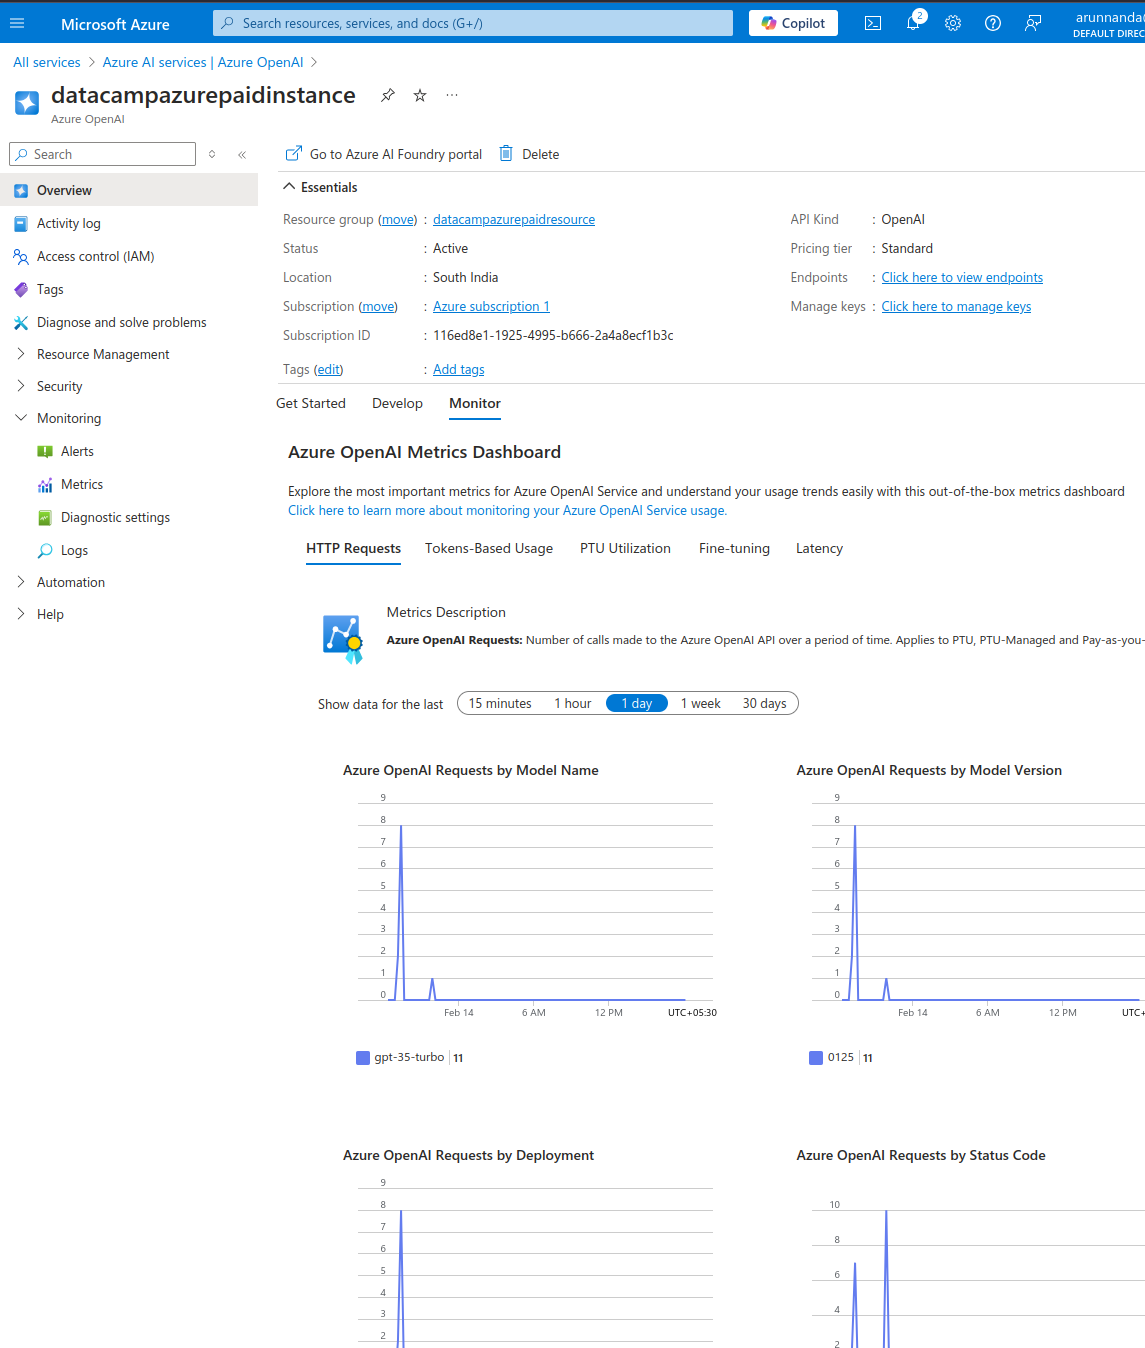Open the learn more about monitoring link
Viewport: 1145px width, 1348px height.
pyautogui.click(x=507, y=510)
